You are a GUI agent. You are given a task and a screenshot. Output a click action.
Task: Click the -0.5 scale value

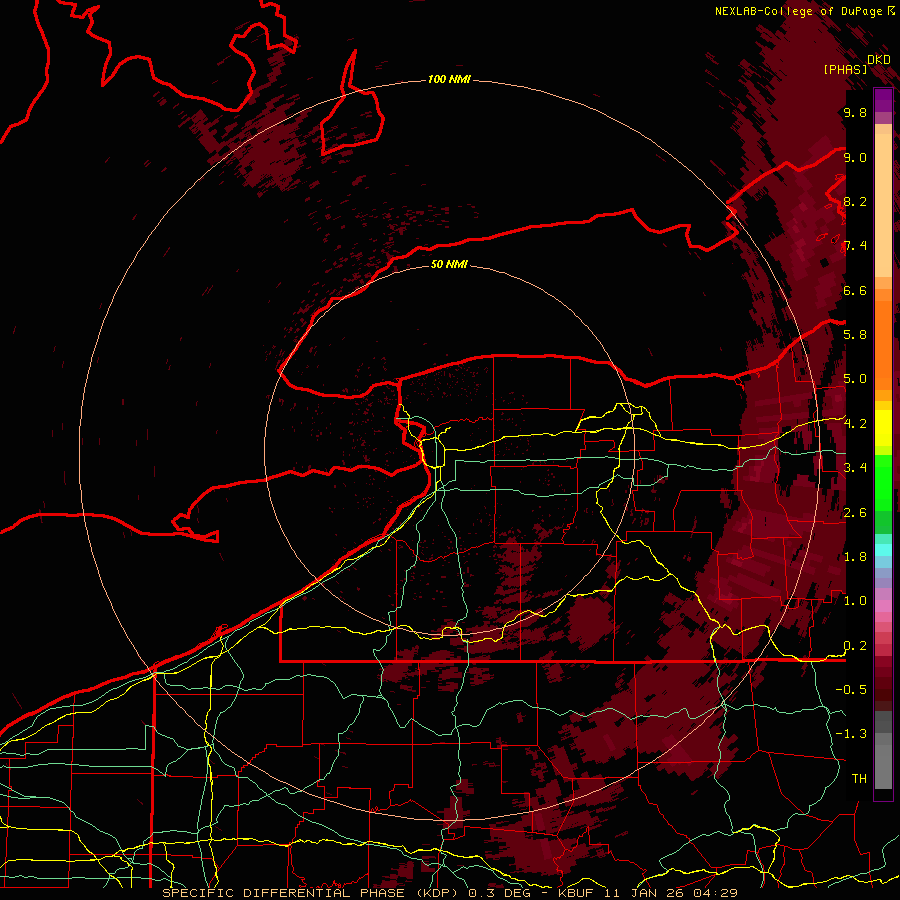point(851,690)
